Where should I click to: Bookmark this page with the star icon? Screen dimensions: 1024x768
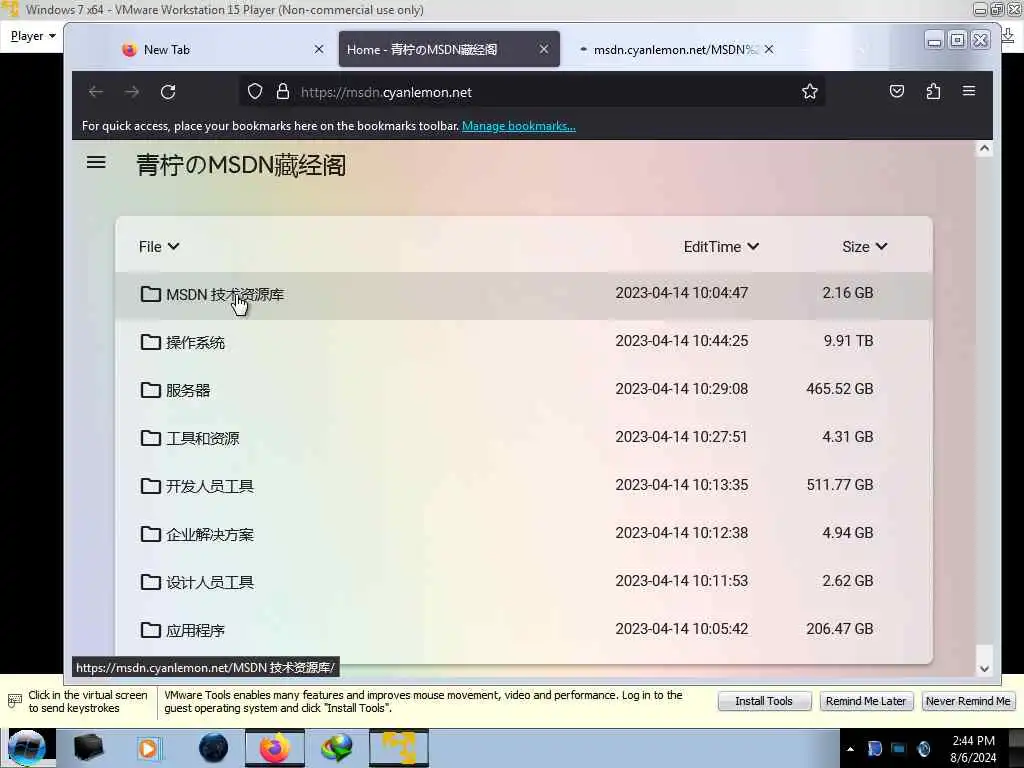click(x=810, y=91)
